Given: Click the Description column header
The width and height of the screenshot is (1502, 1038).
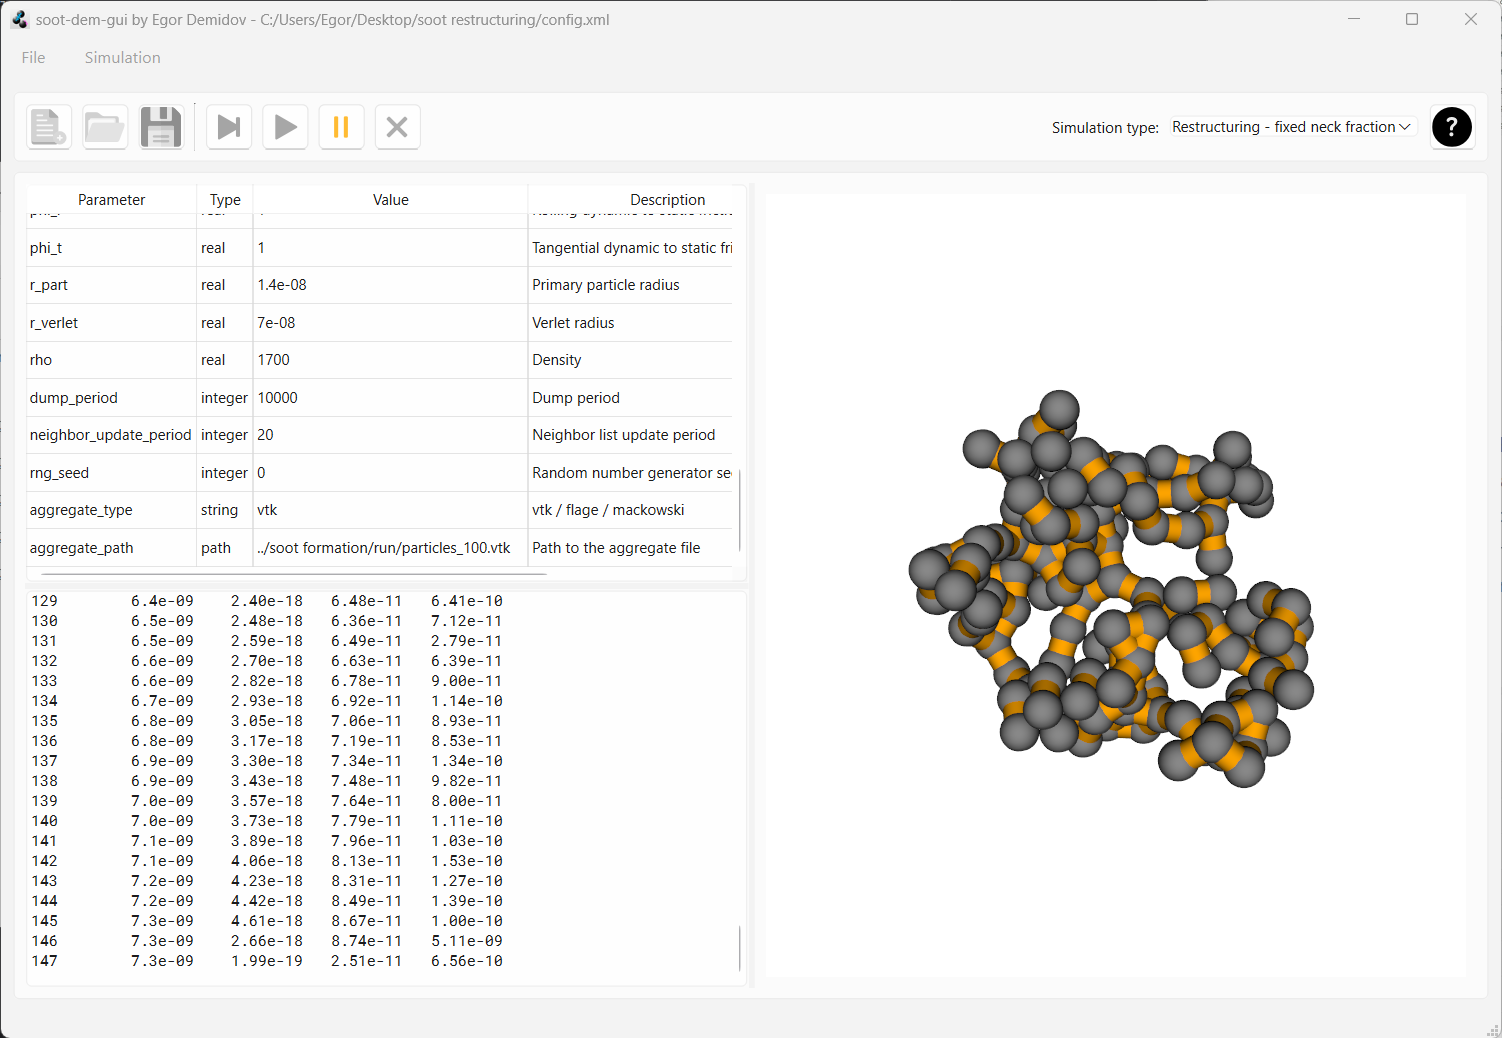Looking at the screenshot, I should [667, 200].
